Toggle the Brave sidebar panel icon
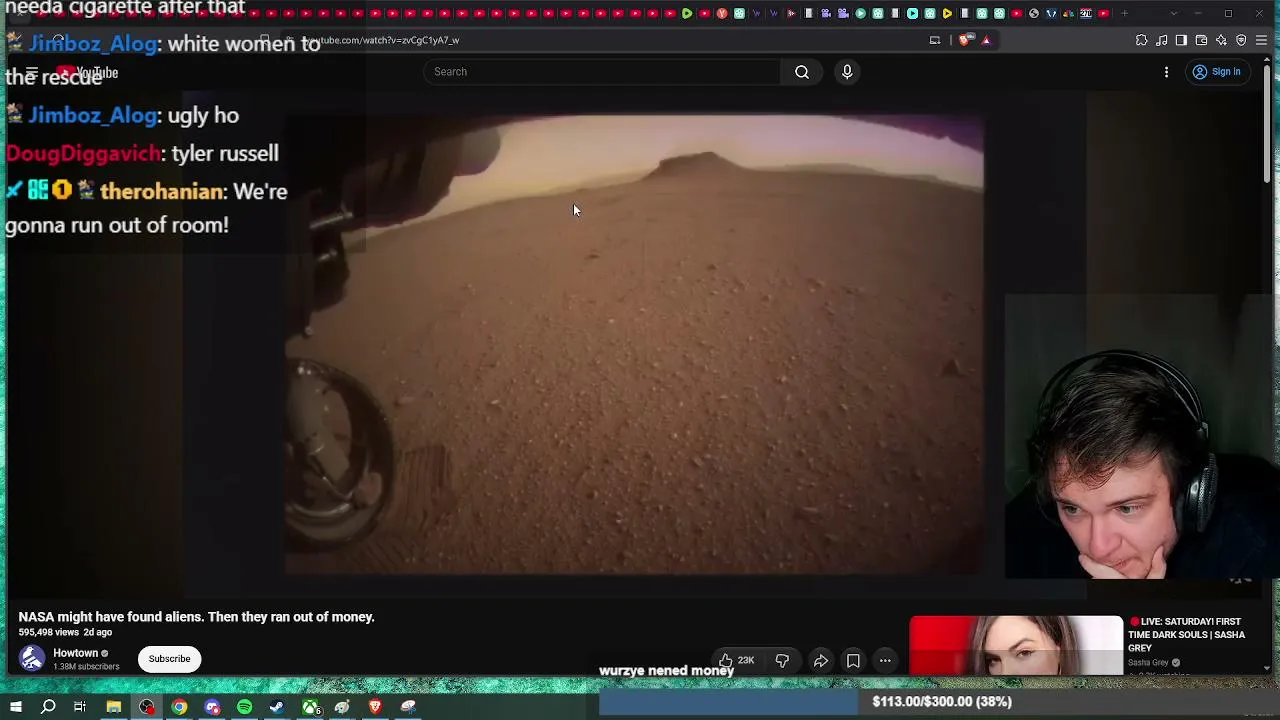The image size is (1280, 720). (1181, 40)
